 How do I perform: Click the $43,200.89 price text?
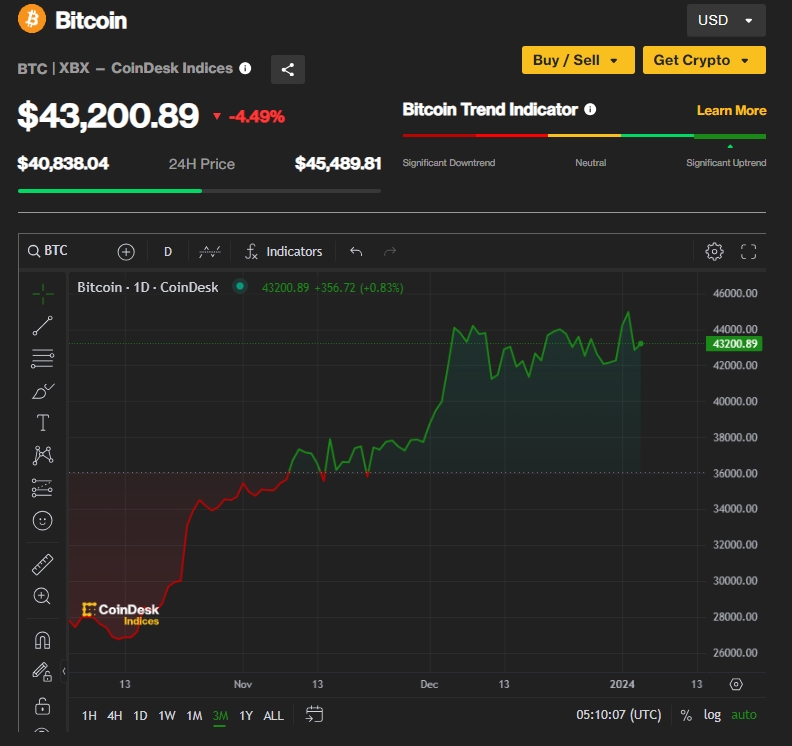tap(108, 115)
